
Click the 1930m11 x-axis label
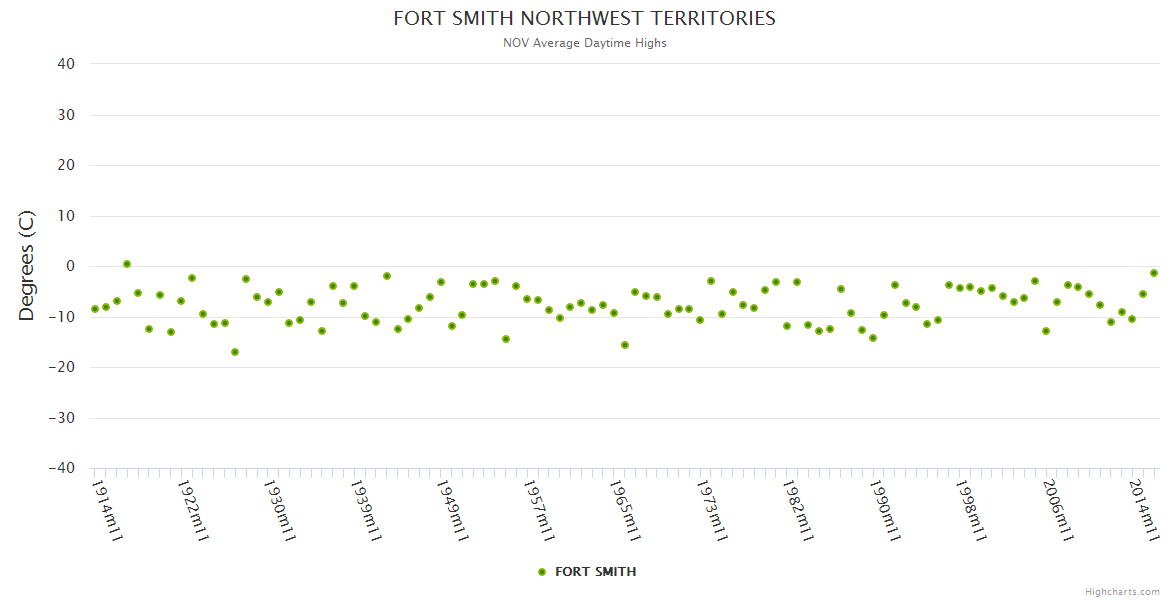pyautogui.click(x=280, y=510)
